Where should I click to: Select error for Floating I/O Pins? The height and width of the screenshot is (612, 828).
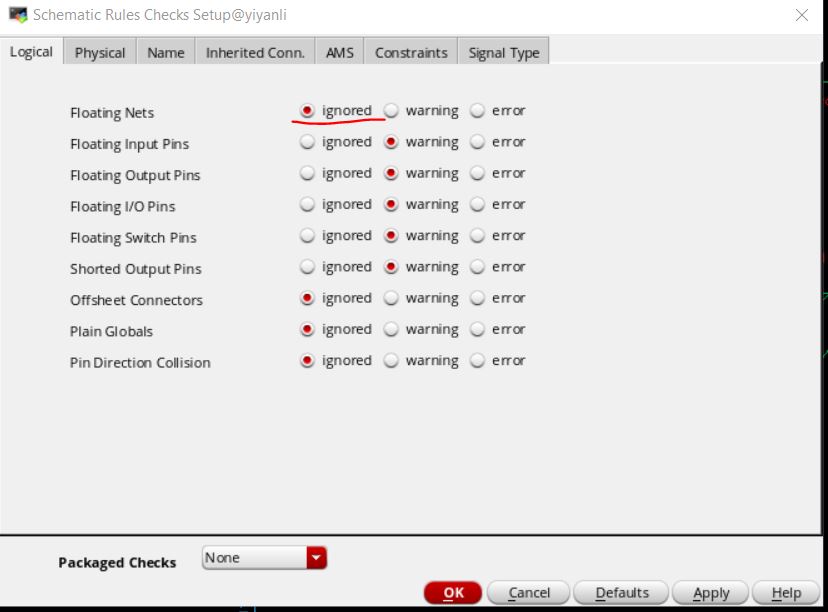tap(477, 204)
